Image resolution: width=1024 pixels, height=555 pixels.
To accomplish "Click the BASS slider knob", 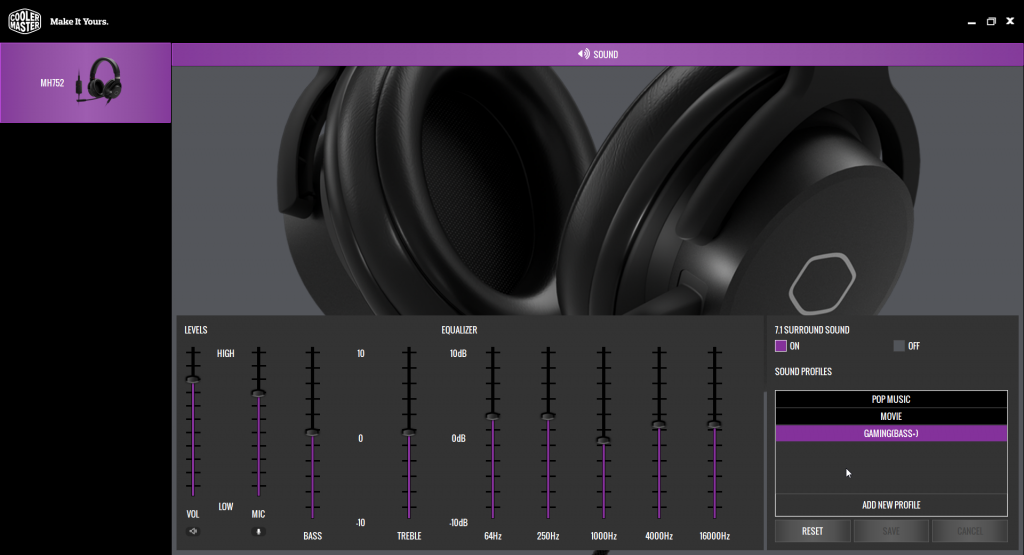I will (x=312, y=432).
